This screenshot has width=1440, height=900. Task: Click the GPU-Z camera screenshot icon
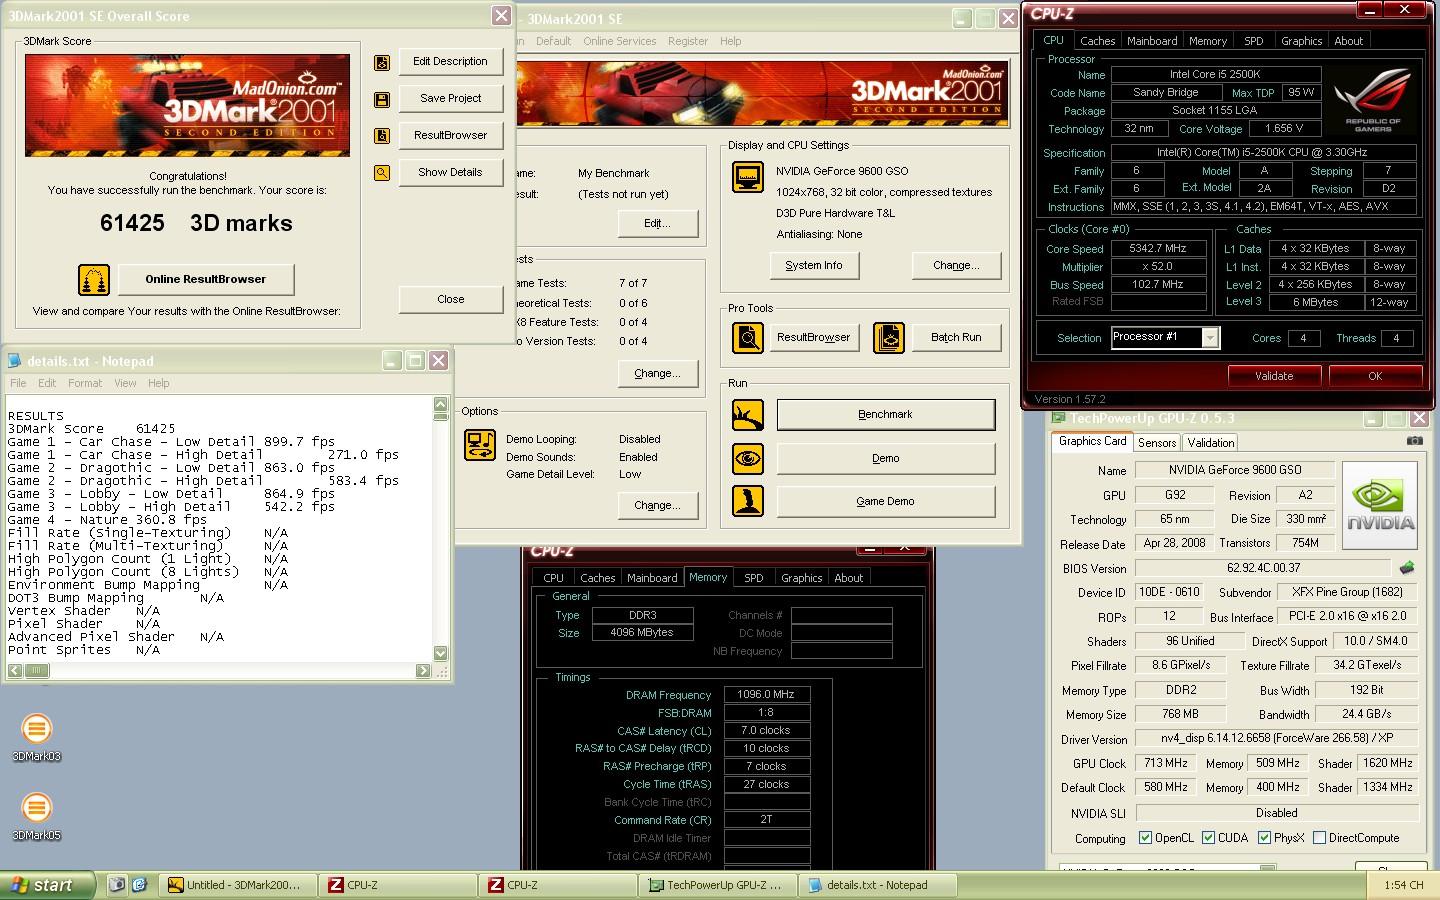point(1414,441)
